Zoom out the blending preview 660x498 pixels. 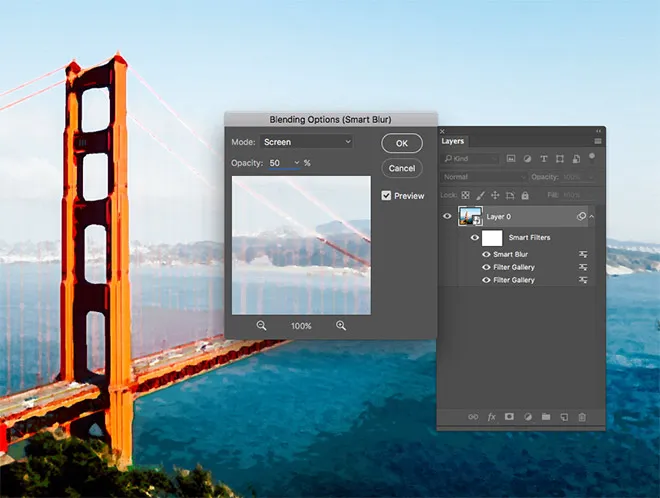[261, 326]
